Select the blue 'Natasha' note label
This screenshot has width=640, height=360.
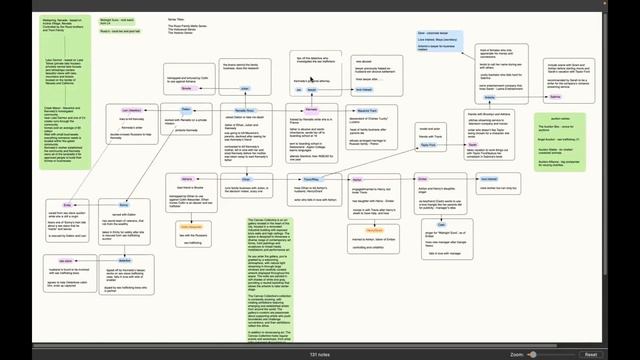pyautogui.click(x=489, y=97)
